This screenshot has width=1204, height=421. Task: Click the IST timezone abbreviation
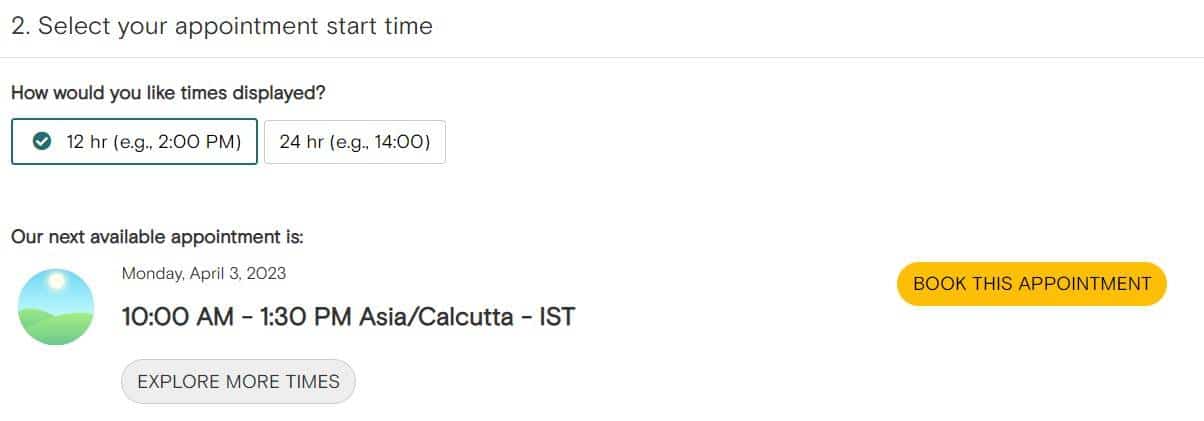(557, 317)
